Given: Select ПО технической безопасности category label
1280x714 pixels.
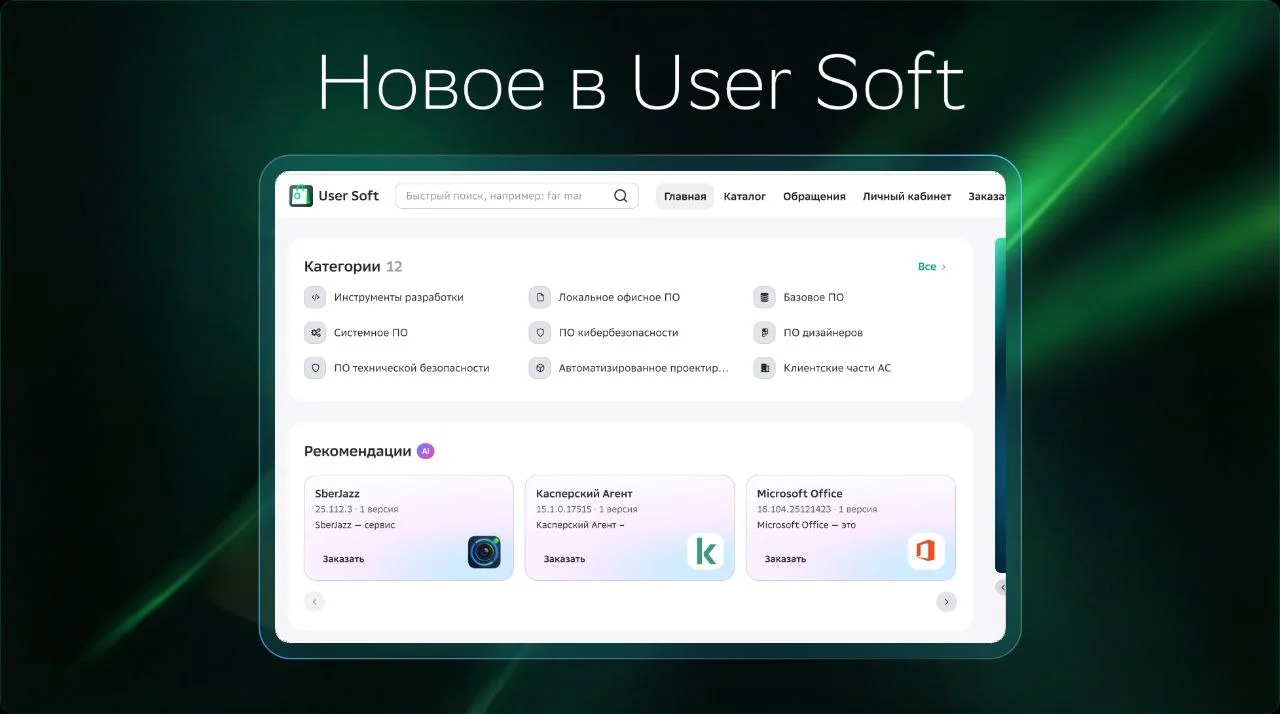Looking at the screenshot, I should (x=412, y=368).
